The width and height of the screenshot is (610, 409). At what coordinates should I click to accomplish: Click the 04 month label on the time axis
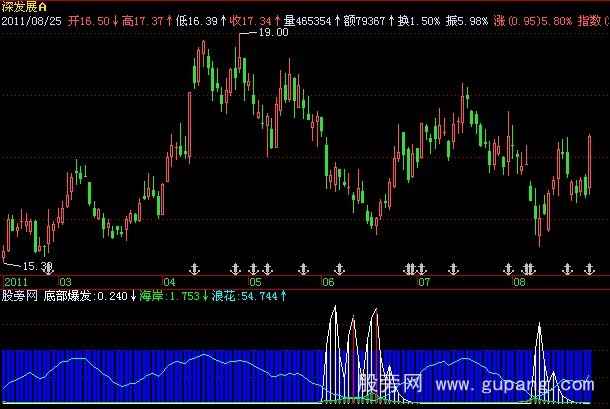169,282
